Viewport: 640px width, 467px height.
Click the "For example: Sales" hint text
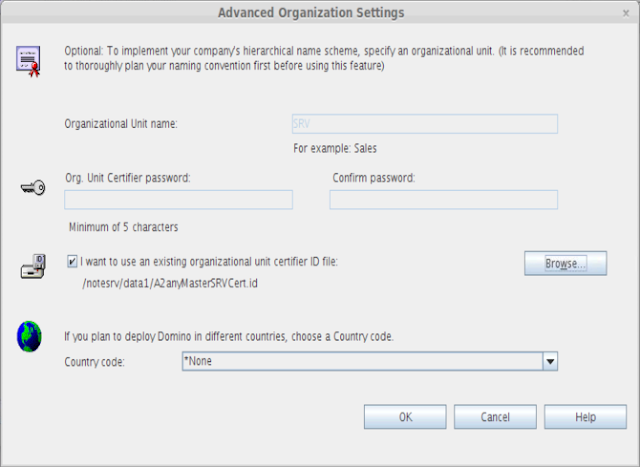click(335, 148)
